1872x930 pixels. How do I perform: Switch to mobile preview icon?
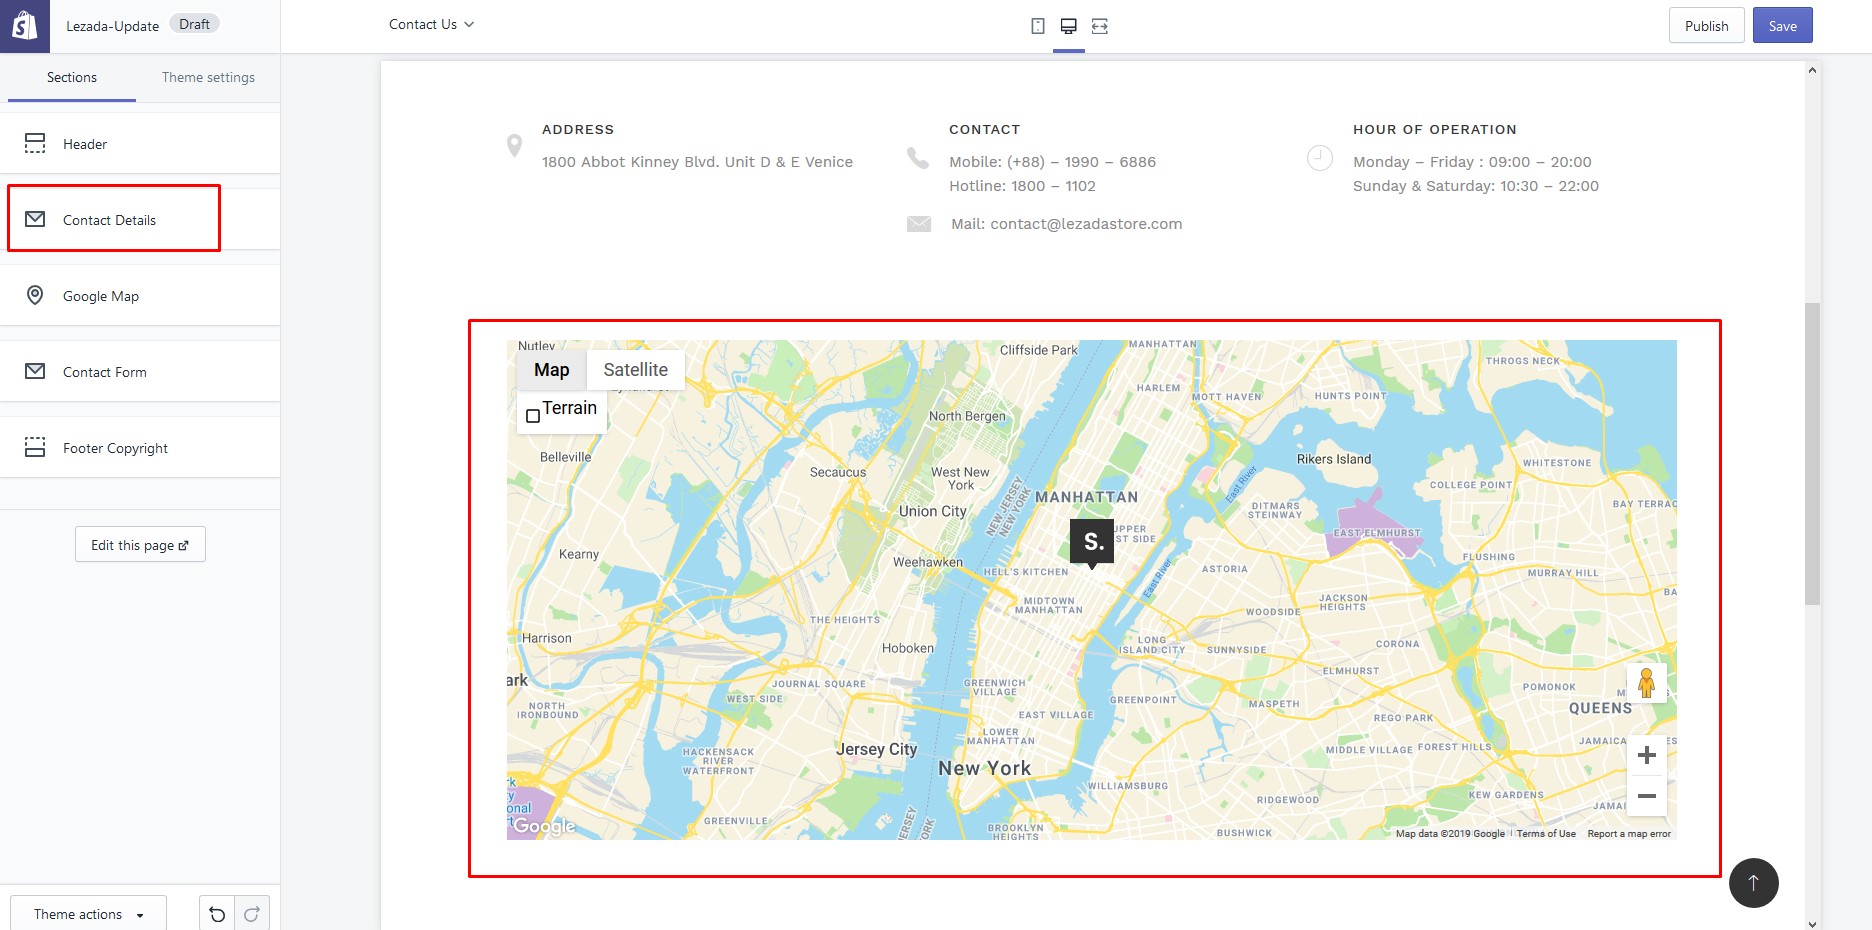(x=1038, y=26)
